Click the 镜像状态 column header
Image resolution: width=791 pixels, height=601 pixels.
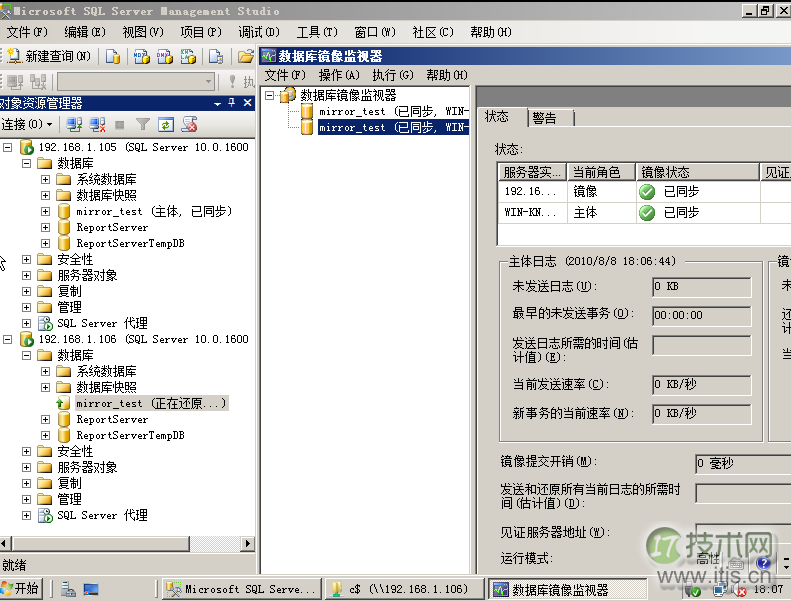(x=698, y=172)
